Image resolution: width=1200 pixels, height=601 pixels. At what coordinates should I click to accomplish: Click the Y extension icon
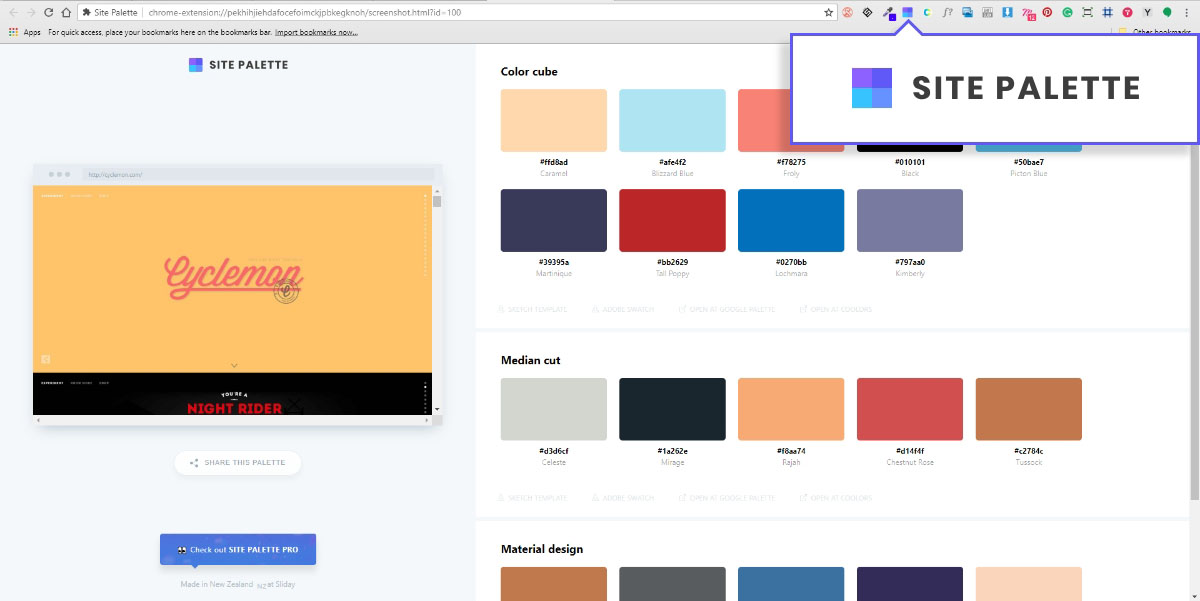(x=1147, y=13)
